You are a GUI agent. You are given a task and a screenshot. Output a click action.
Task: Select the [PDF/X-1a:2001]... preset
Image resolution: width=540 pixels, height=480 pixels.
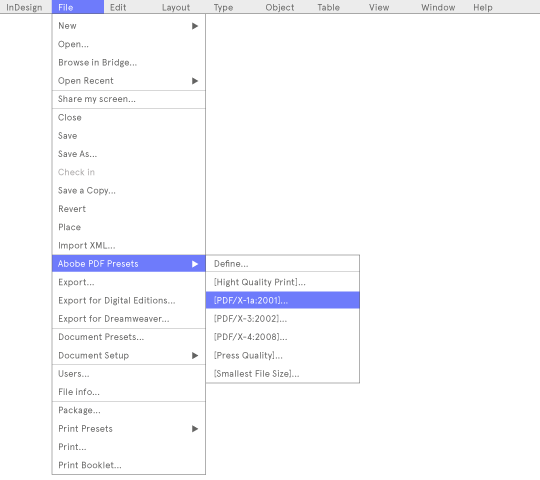coord(282,300)
